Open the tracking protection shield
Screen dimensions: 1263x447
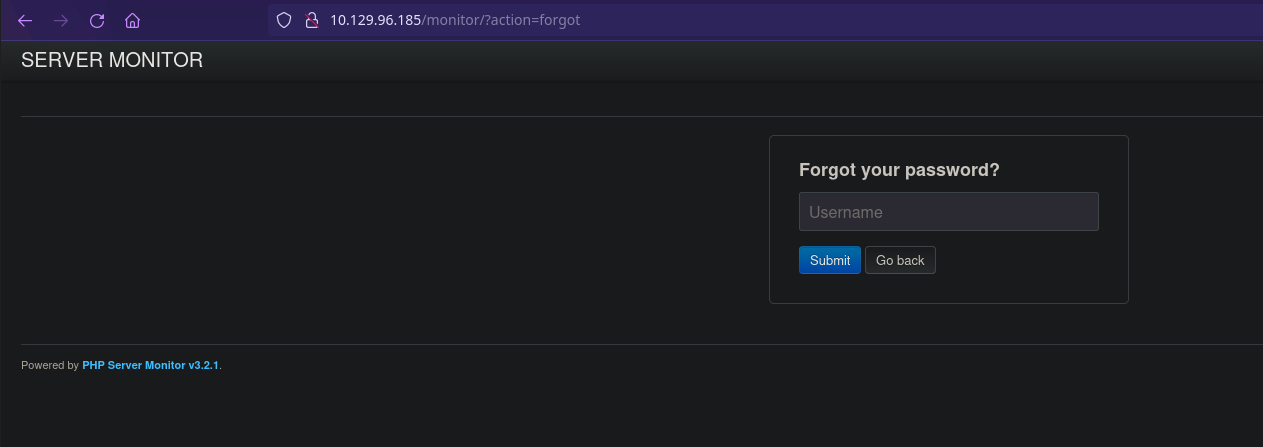(284, 20)
